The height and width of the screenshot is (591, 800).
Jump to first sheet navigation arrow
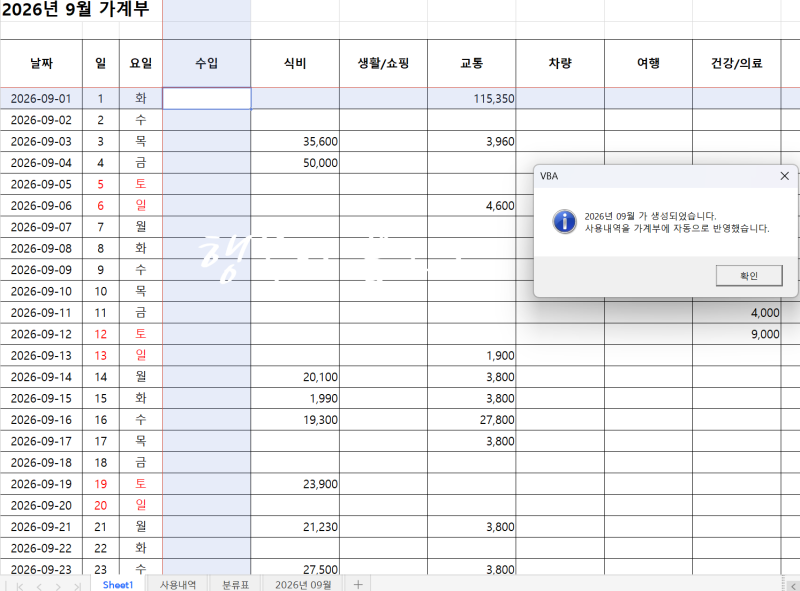click(19, 586)
